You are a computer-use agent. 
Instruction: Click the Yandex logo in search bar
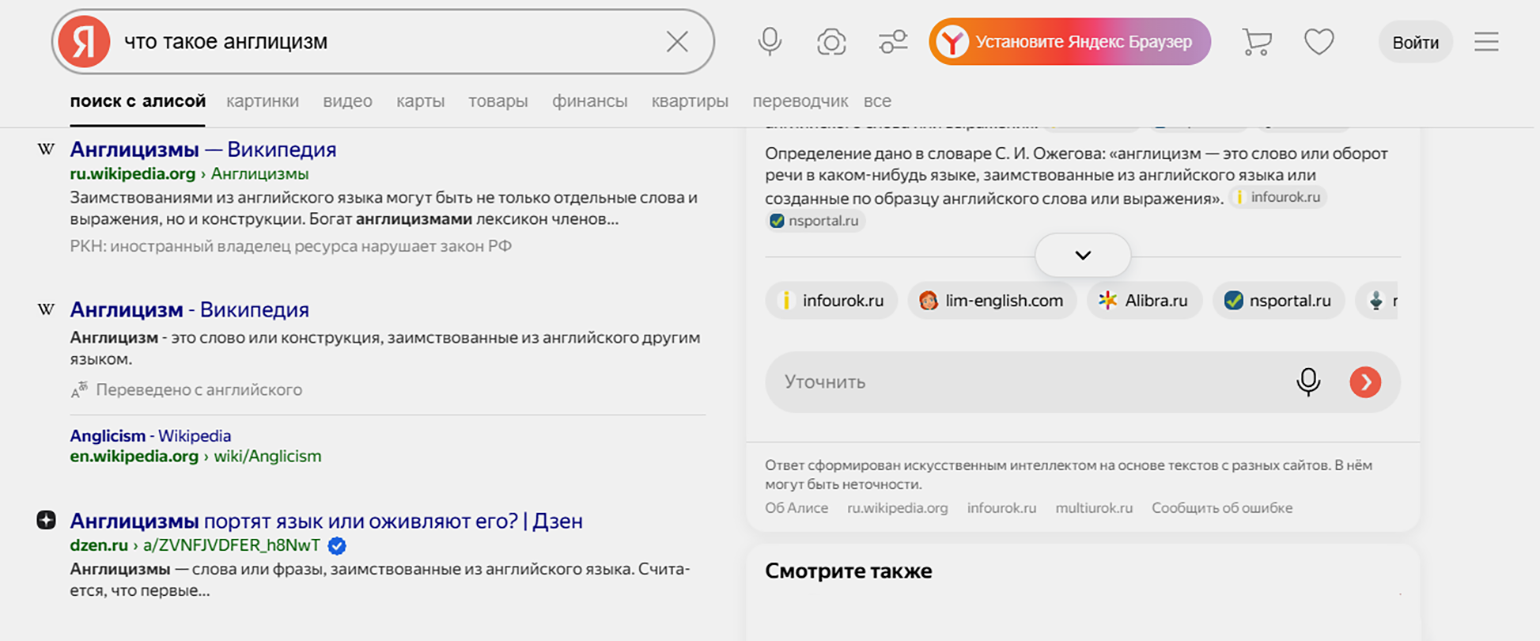click(x=83, y=42)
